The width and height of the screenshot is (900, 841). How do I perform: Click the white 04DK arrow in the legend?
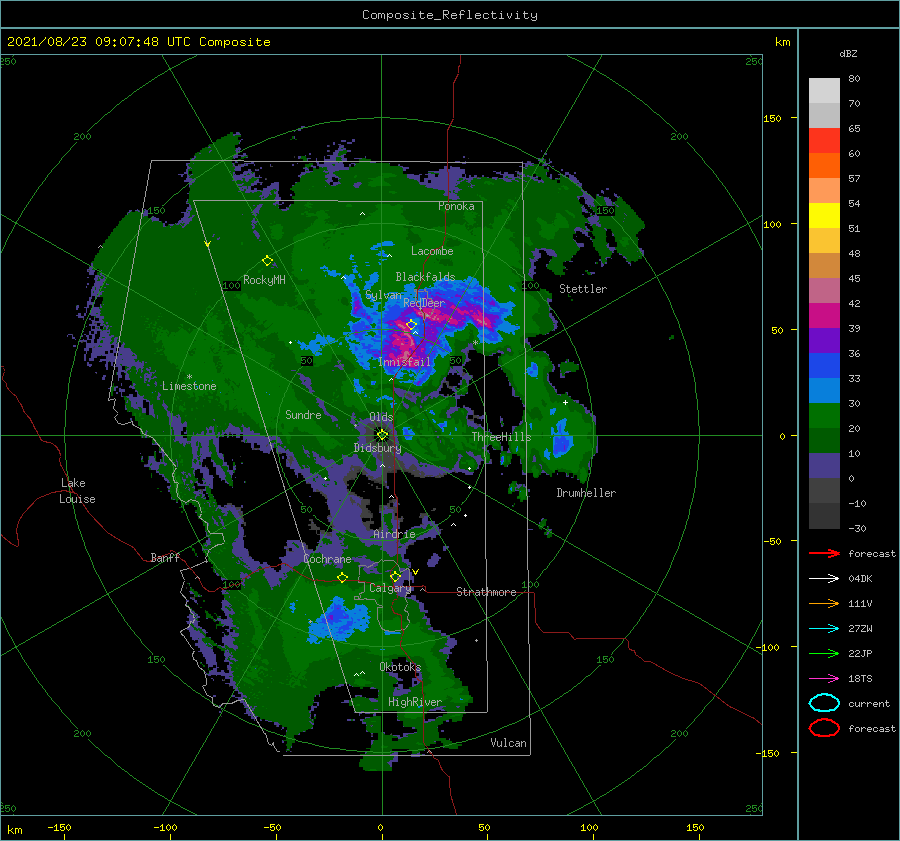point(824,578)
